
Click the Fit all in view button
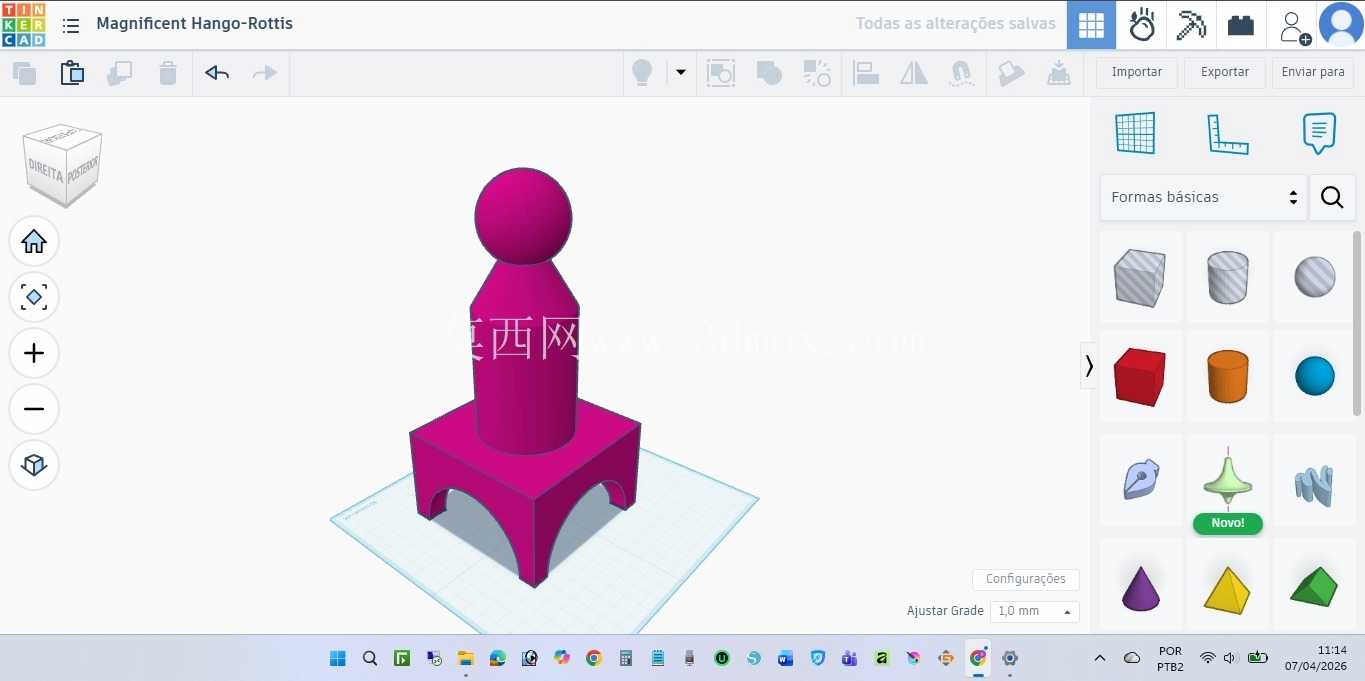(34, 297)
